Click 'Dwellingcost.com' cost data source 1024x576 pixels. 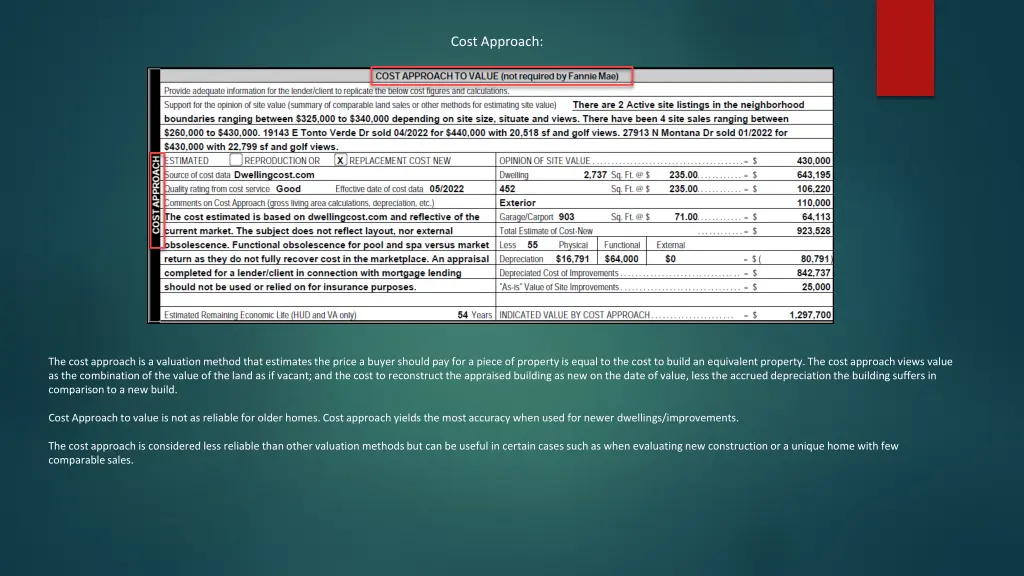274,174
